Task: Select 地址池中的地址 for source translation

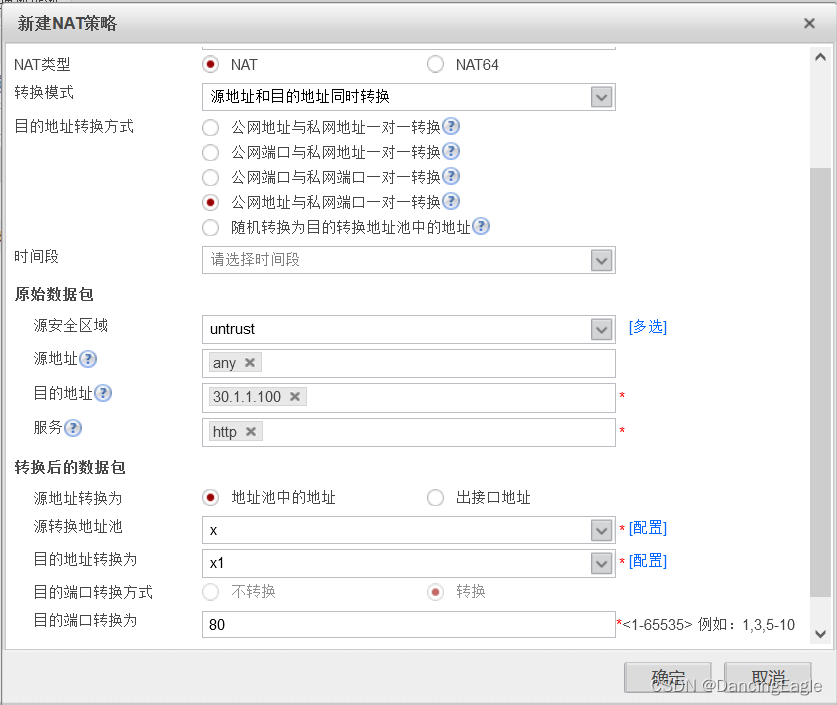Action: coord(210,497)
